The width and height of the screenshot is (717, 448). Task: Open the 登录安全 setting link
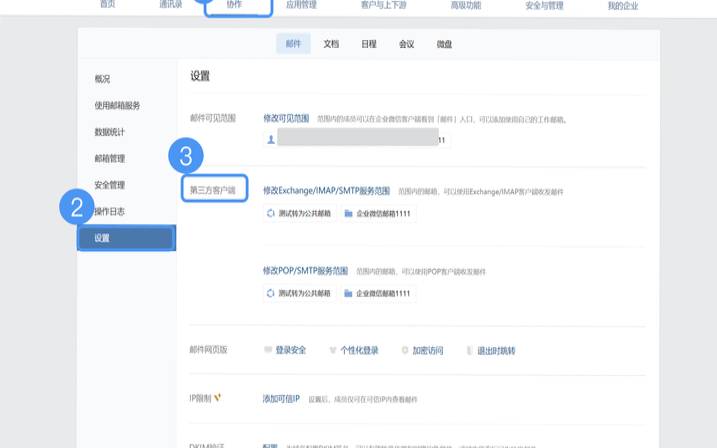point(291,350)
